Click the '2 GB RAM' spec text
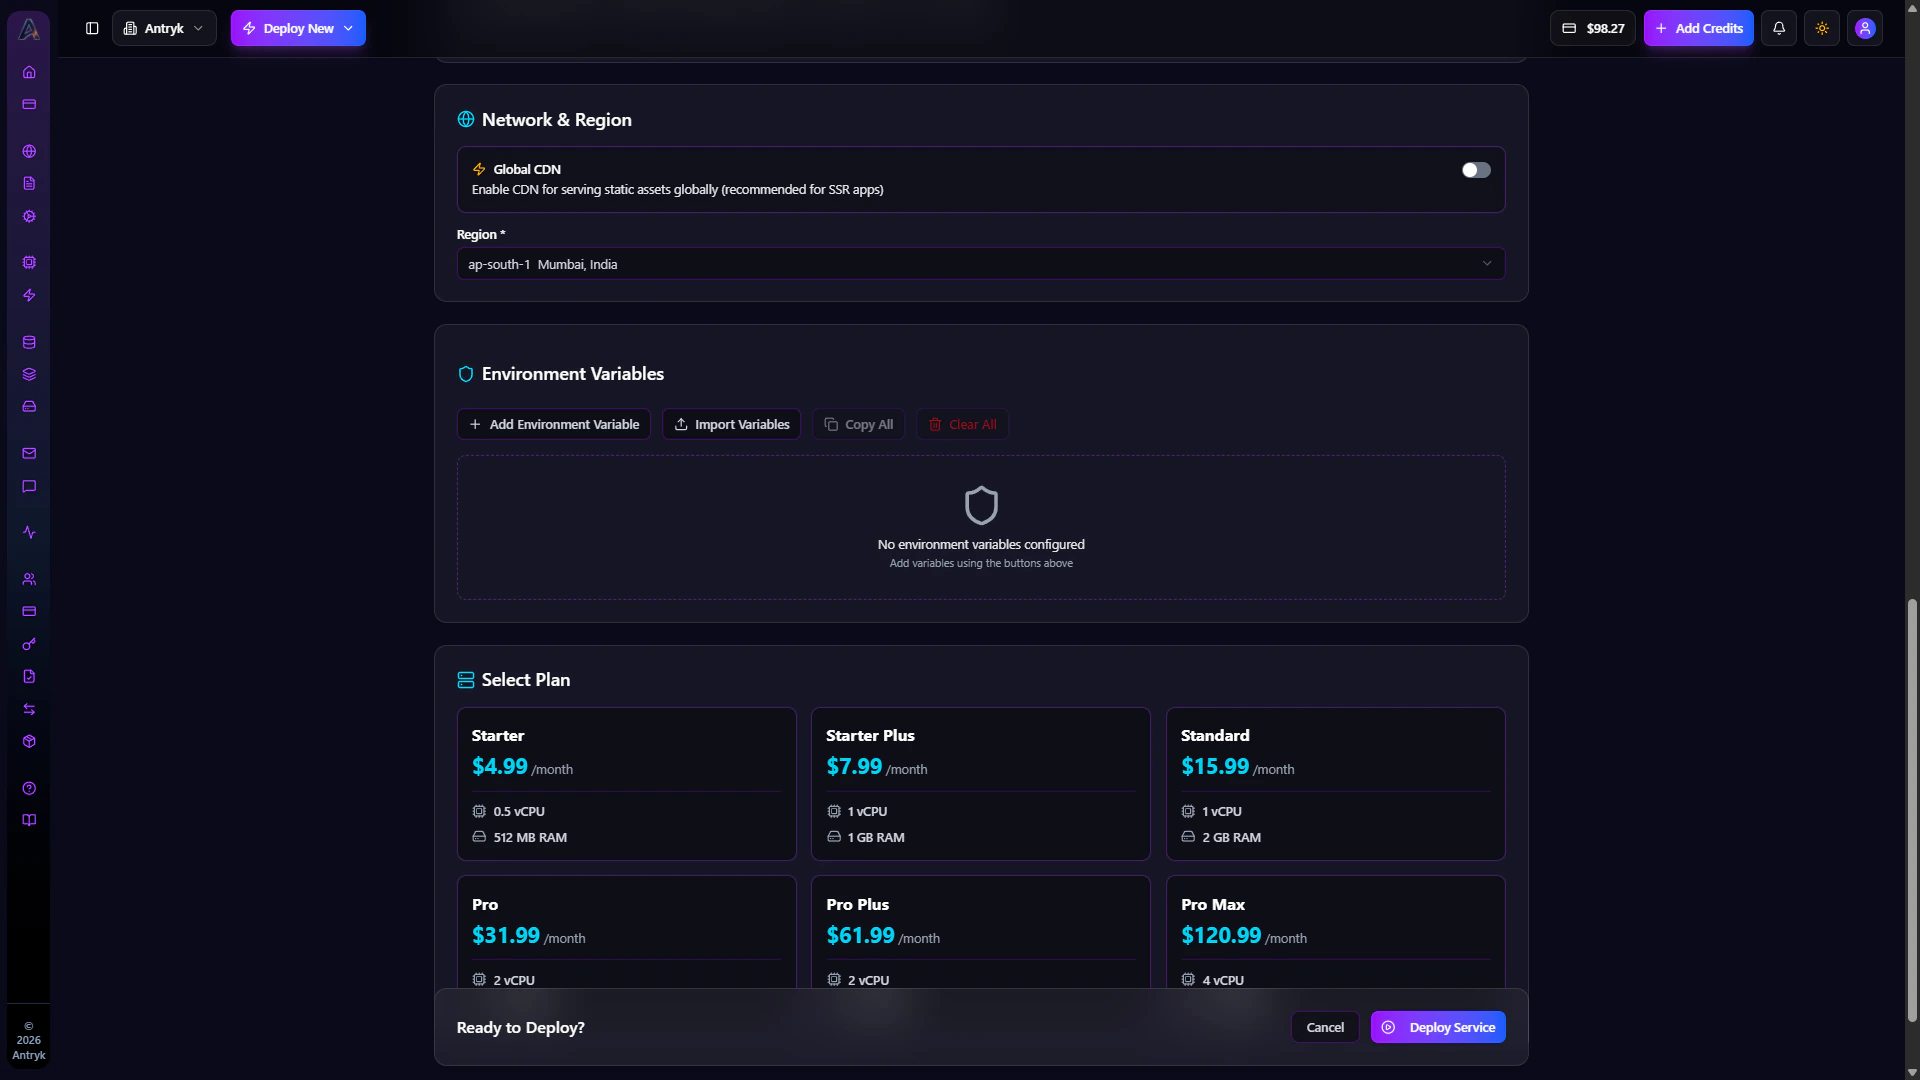Viewport: 1920px width, 1080px height. (1231, 837)
